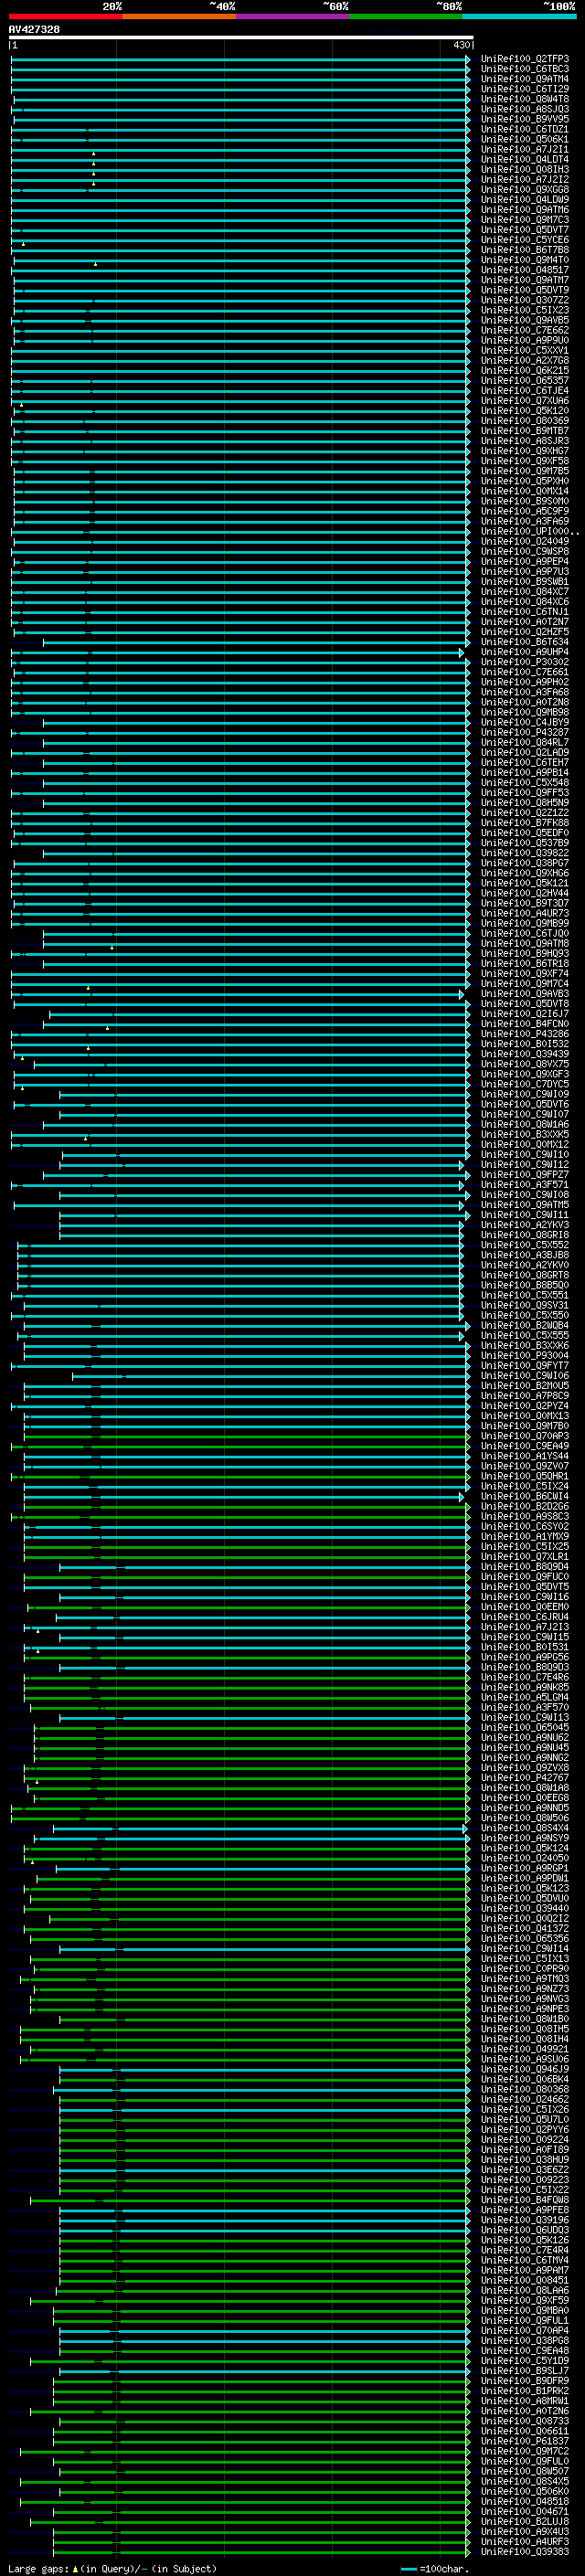Select the UniRef100_B4FCN0 label
Screen dimensions: 585x2576
coord(525,1024)
